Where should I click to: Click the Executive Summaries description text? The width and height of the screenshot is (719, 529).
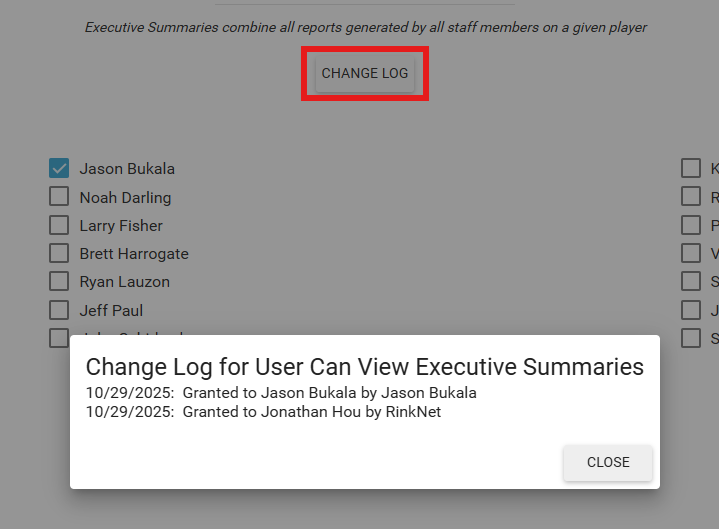365,27
